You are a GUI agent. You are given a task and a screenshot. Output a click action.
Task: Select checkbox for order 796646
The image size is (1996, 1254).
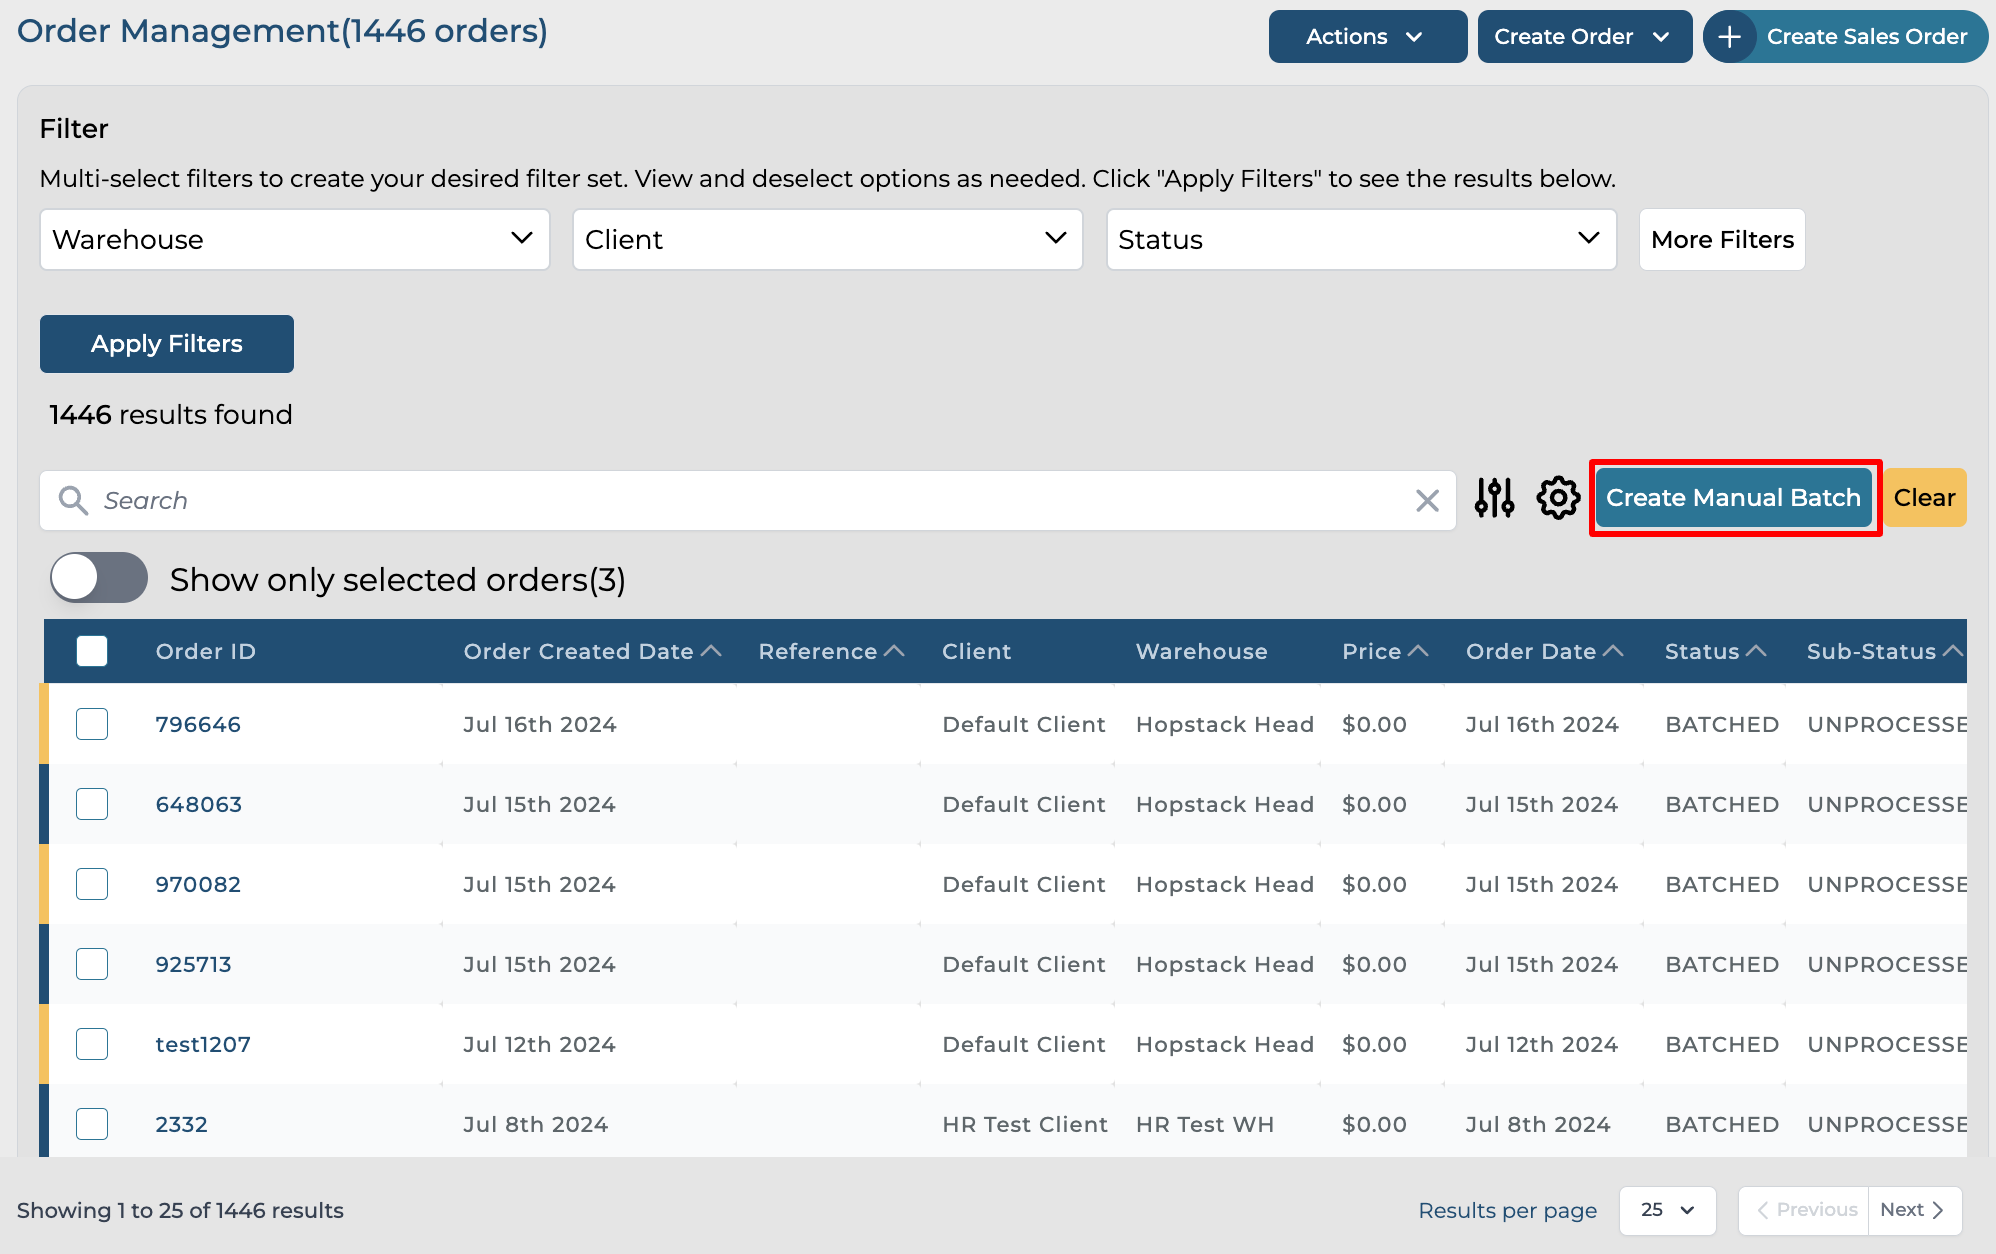(x=92, y=724)
